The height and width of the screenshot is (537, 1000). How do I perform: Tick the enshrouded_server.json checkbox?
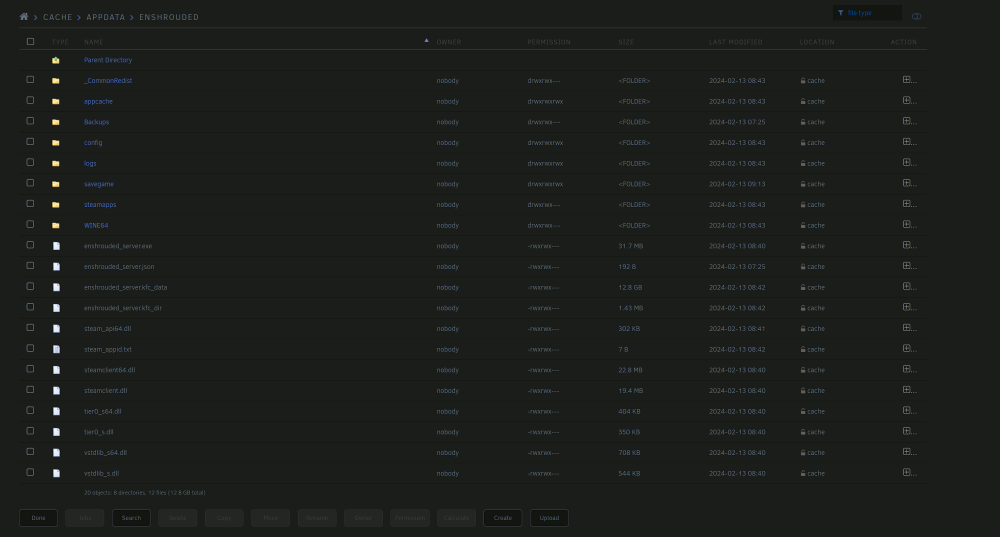(30, 265)
